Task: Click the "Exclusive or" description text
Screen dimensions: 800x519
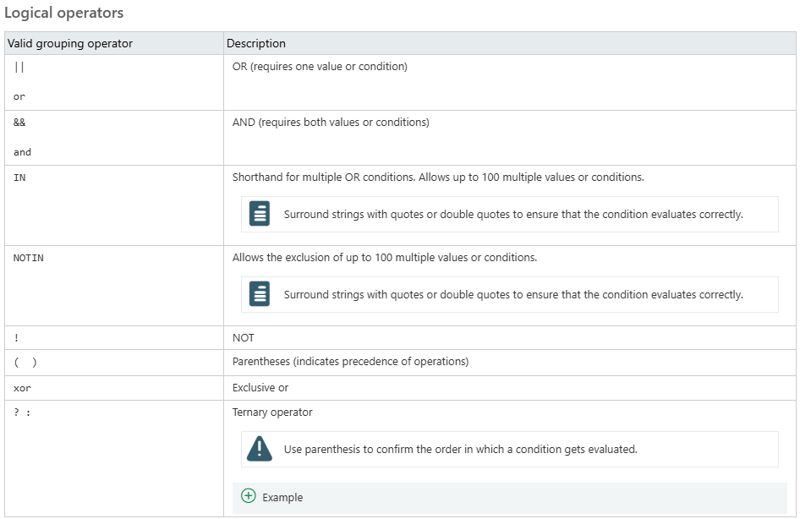Action: (260, 387)
